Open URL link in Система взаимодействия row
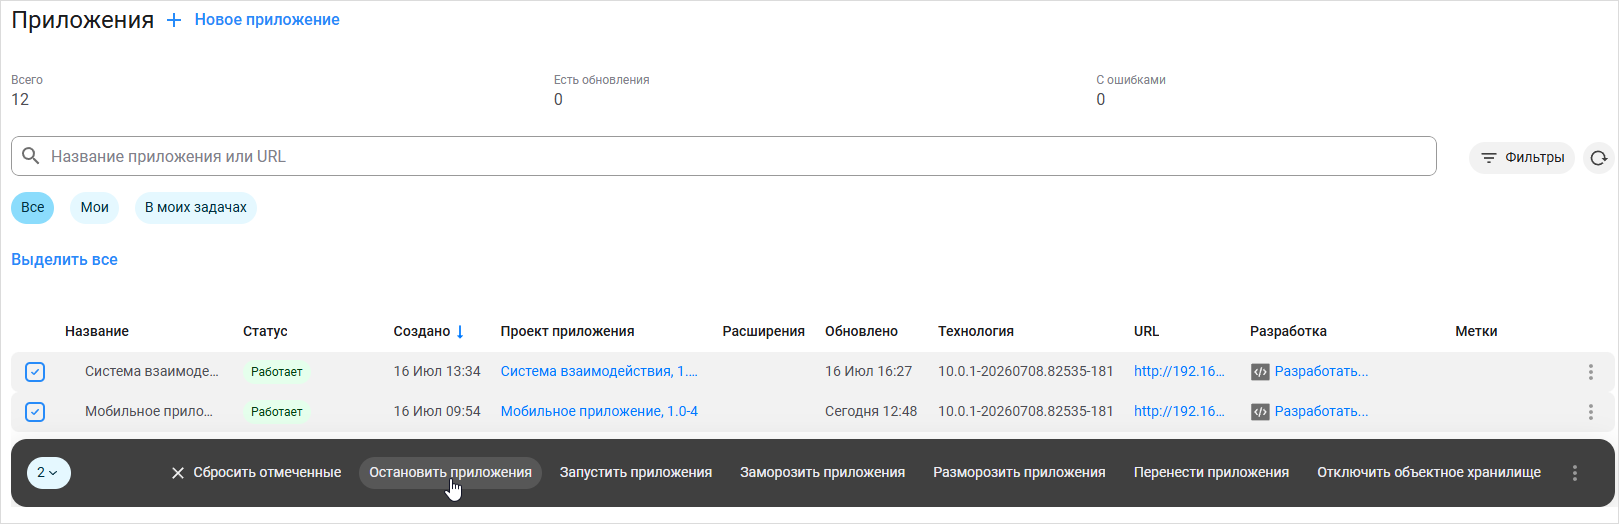 pyautogui.click(x=1179, y=372)
